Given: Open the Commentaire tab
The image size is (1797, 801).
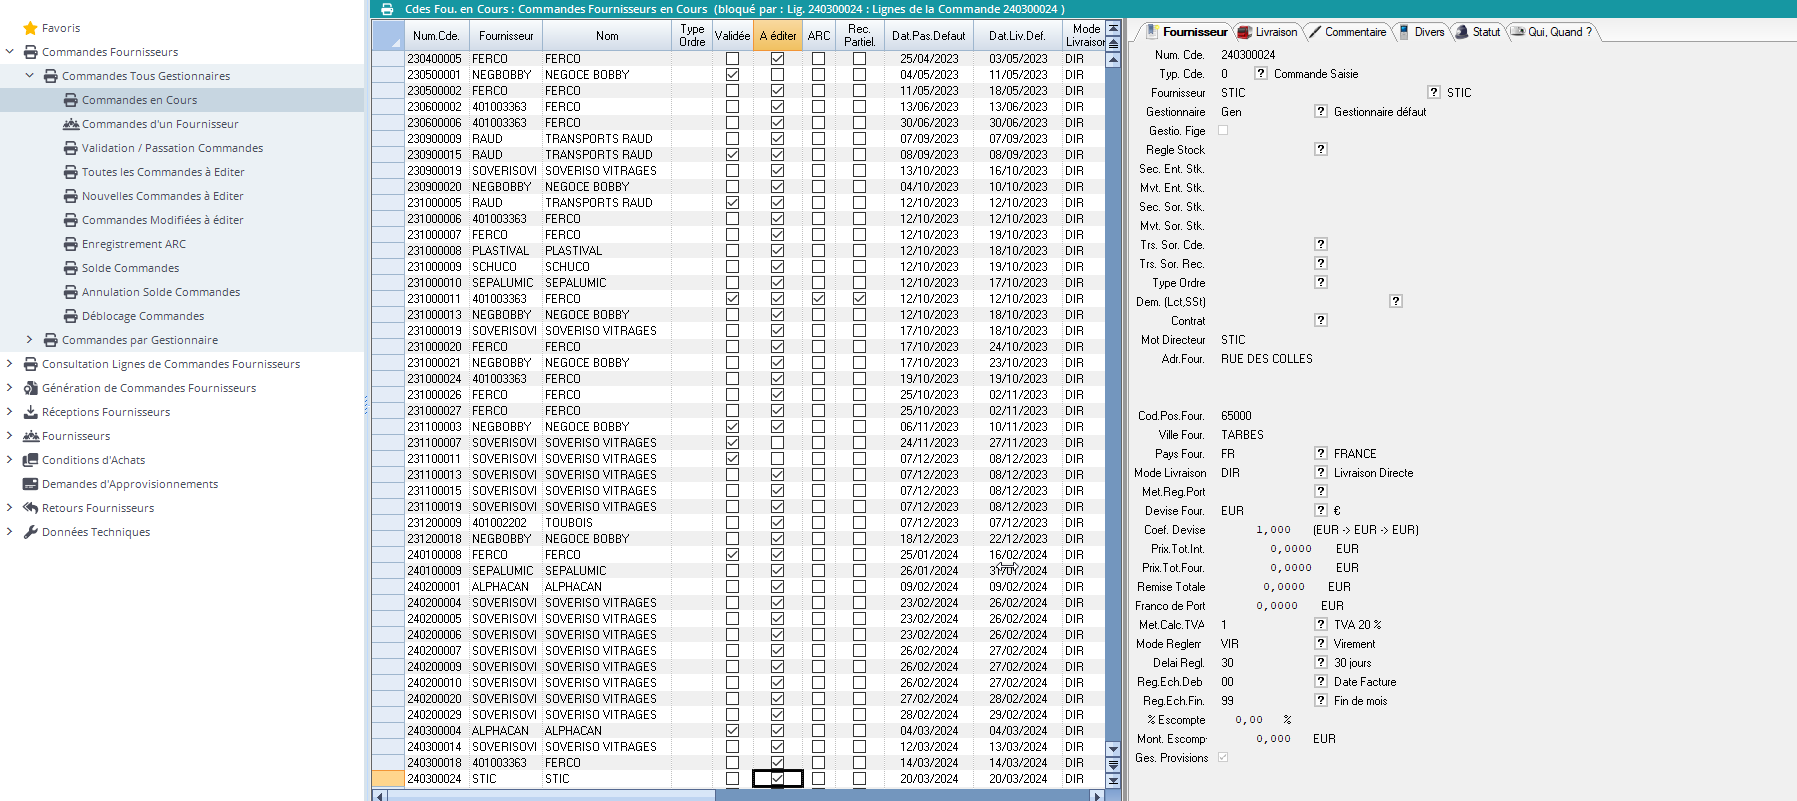Looking at the screenshot, I should coord(1347,32).
